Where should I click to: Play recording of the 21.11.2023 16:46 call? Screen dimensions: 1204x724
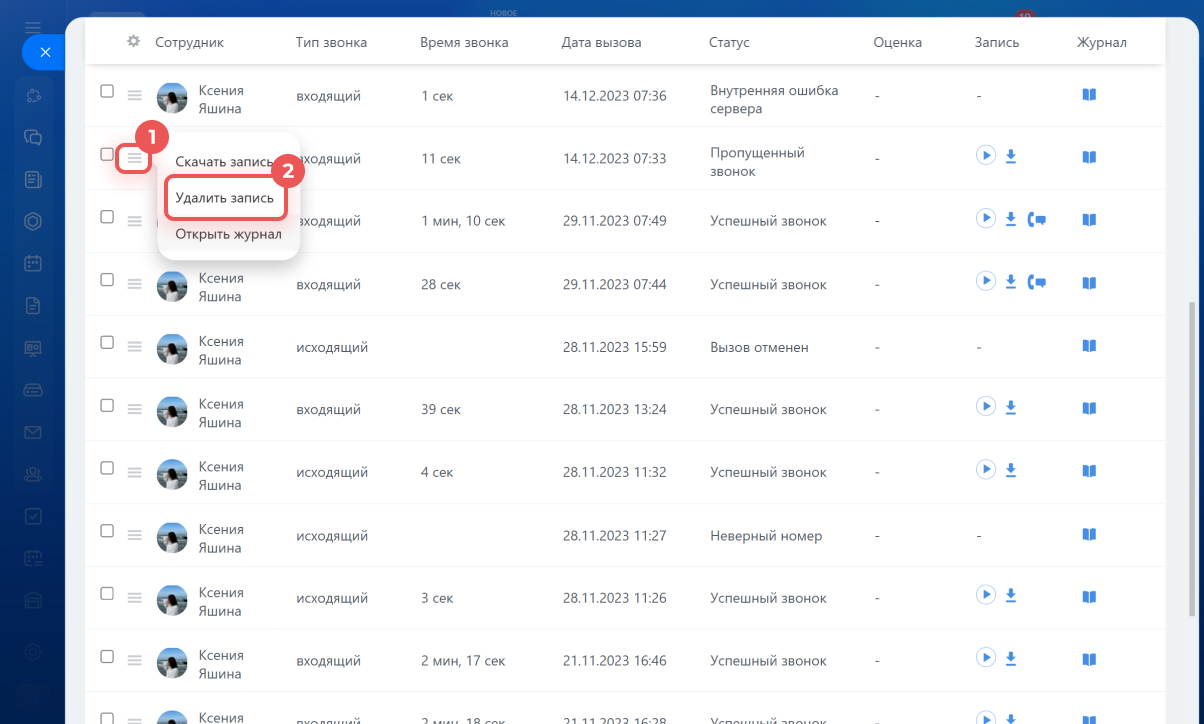coord(986,657)
